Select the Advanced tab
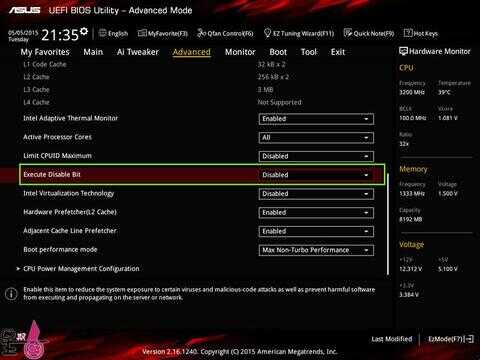480x360 pixels. 191,52
